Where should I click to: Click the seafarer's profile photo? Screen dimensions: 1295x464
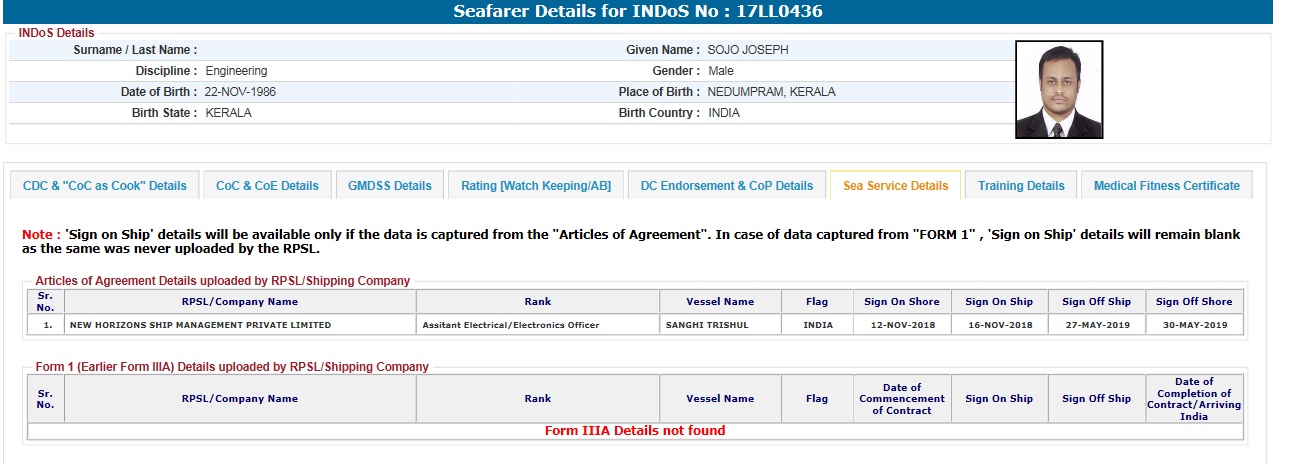pos(1058,90)
